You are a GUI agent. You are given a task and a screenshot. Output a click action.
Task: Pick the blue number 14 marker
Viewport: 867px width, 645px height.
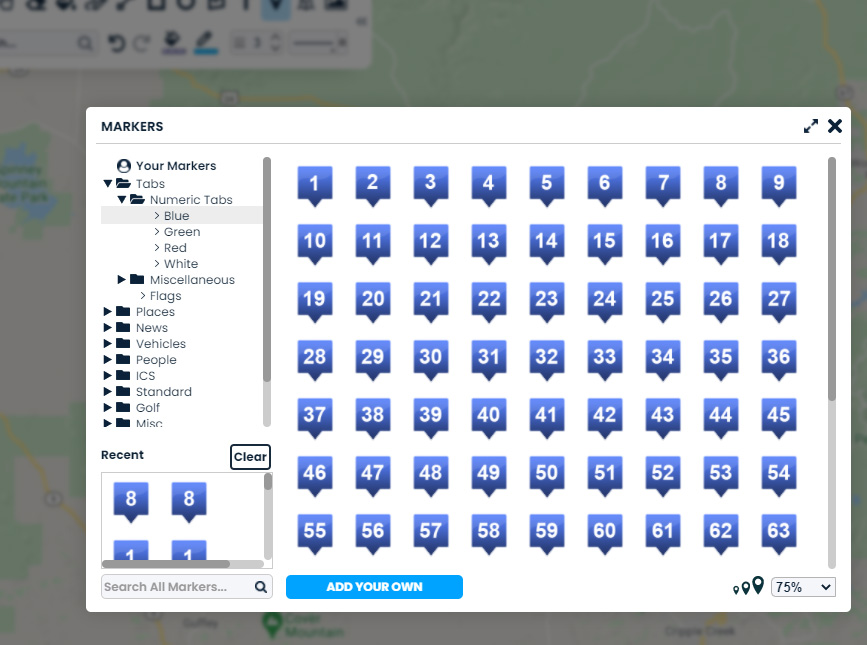click(546, 243)
